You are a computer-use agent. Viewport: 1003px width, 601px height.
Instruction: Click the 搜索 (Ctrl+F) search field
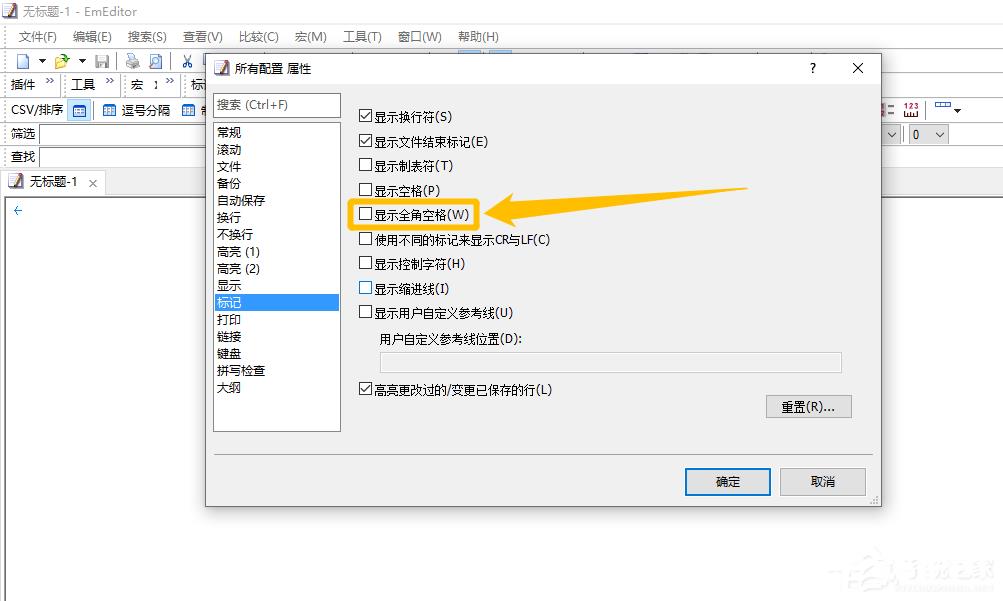[277, 105]
